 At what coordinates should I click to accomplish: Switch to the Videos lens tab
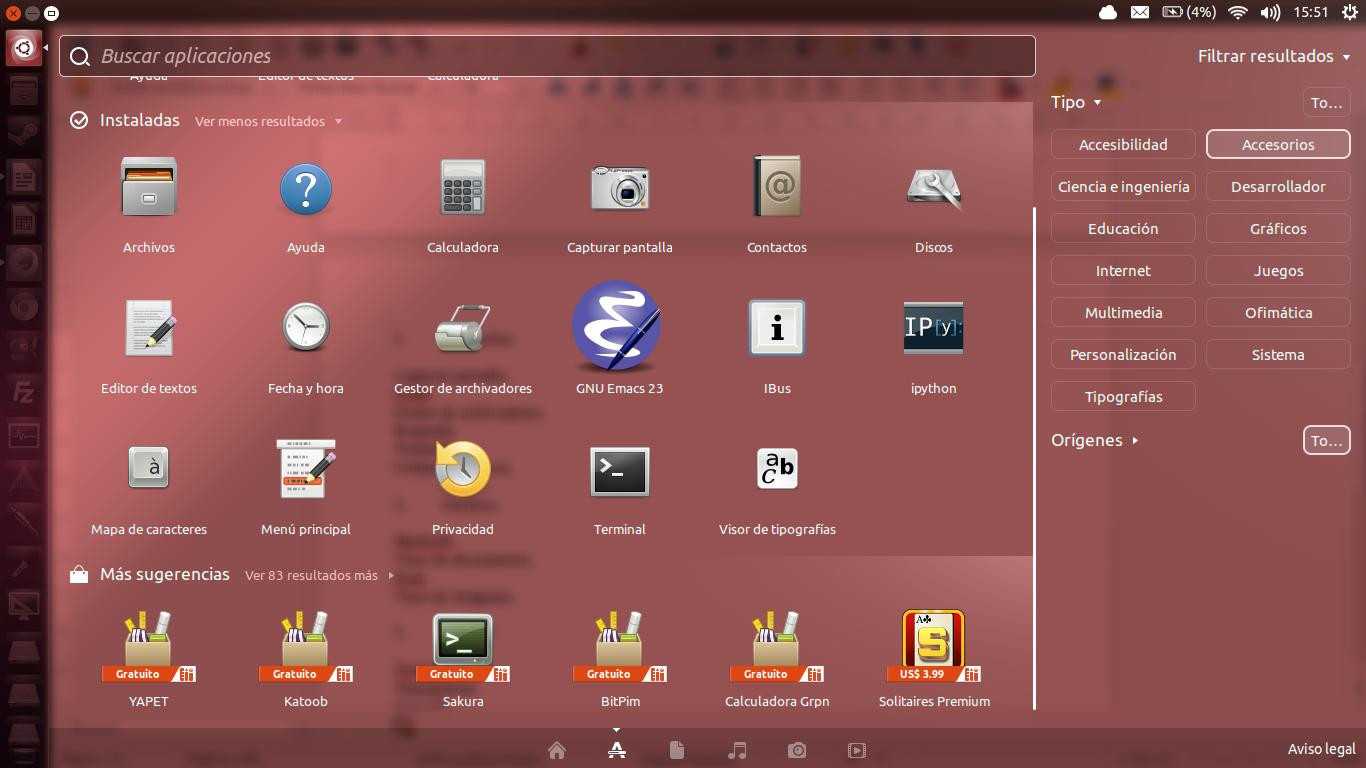pos(857,749)
